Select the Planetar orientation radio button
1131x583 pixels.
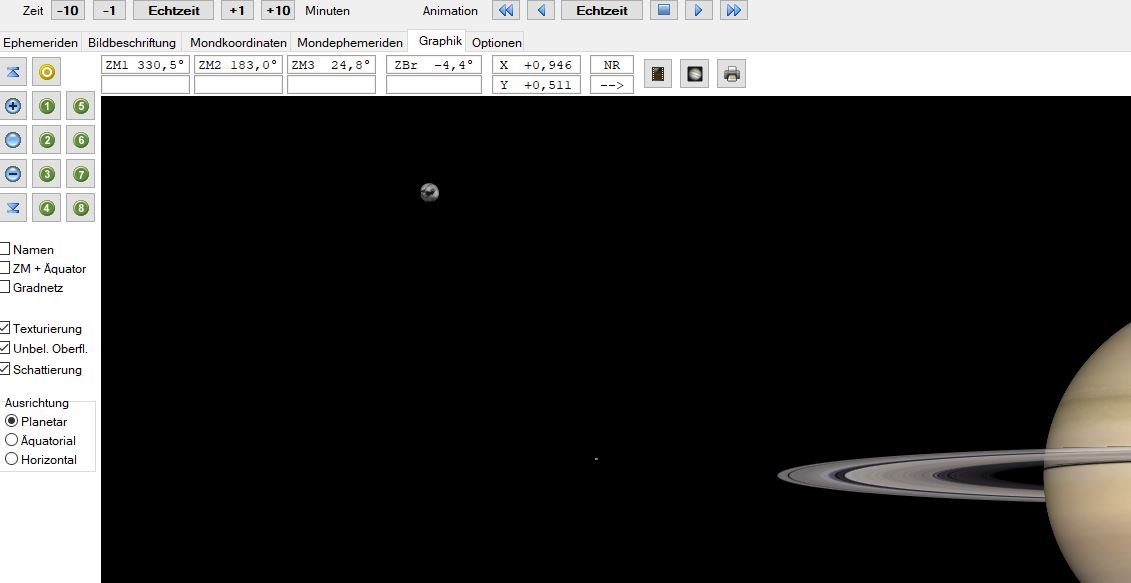(12, 421)
